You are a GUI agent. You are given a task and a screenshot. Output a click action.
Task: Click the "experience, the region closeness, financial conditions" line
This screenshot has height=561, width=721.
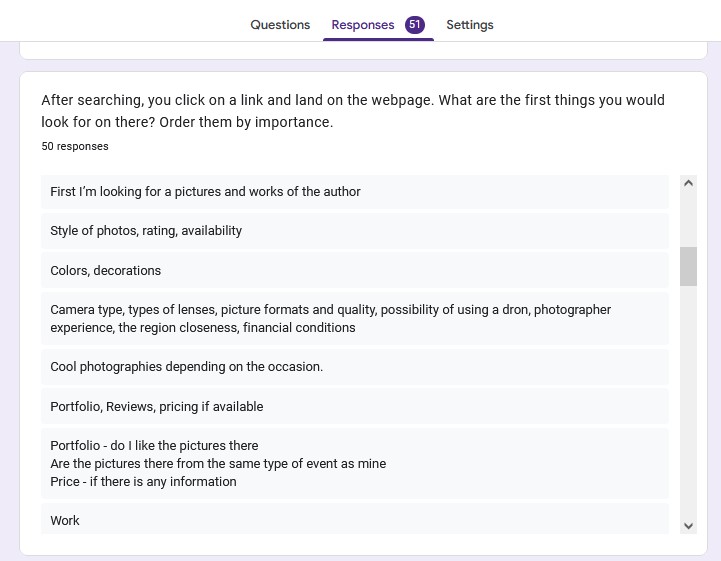tap(203, 328)
